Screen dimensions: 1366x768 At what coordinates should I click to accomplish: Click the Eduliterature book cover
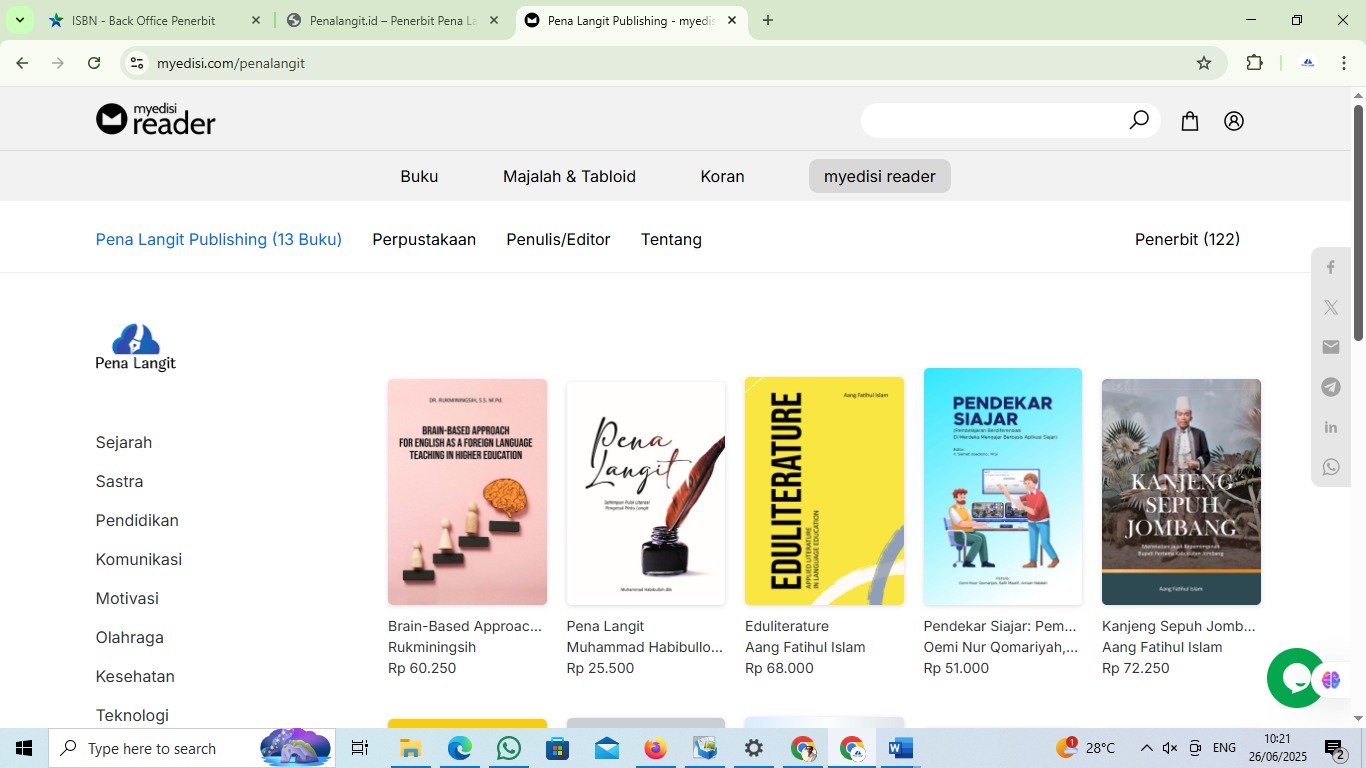click(x=824, y=491)
